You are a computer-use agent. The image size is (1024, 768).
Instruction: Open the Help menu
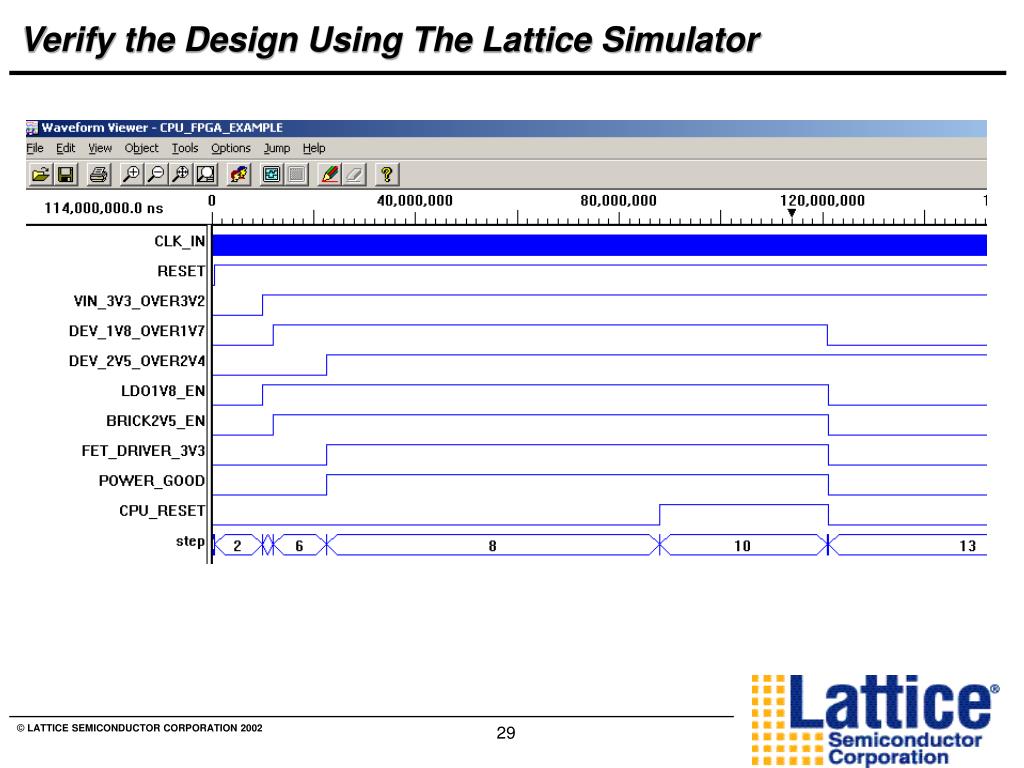click(x=314, y=148)
